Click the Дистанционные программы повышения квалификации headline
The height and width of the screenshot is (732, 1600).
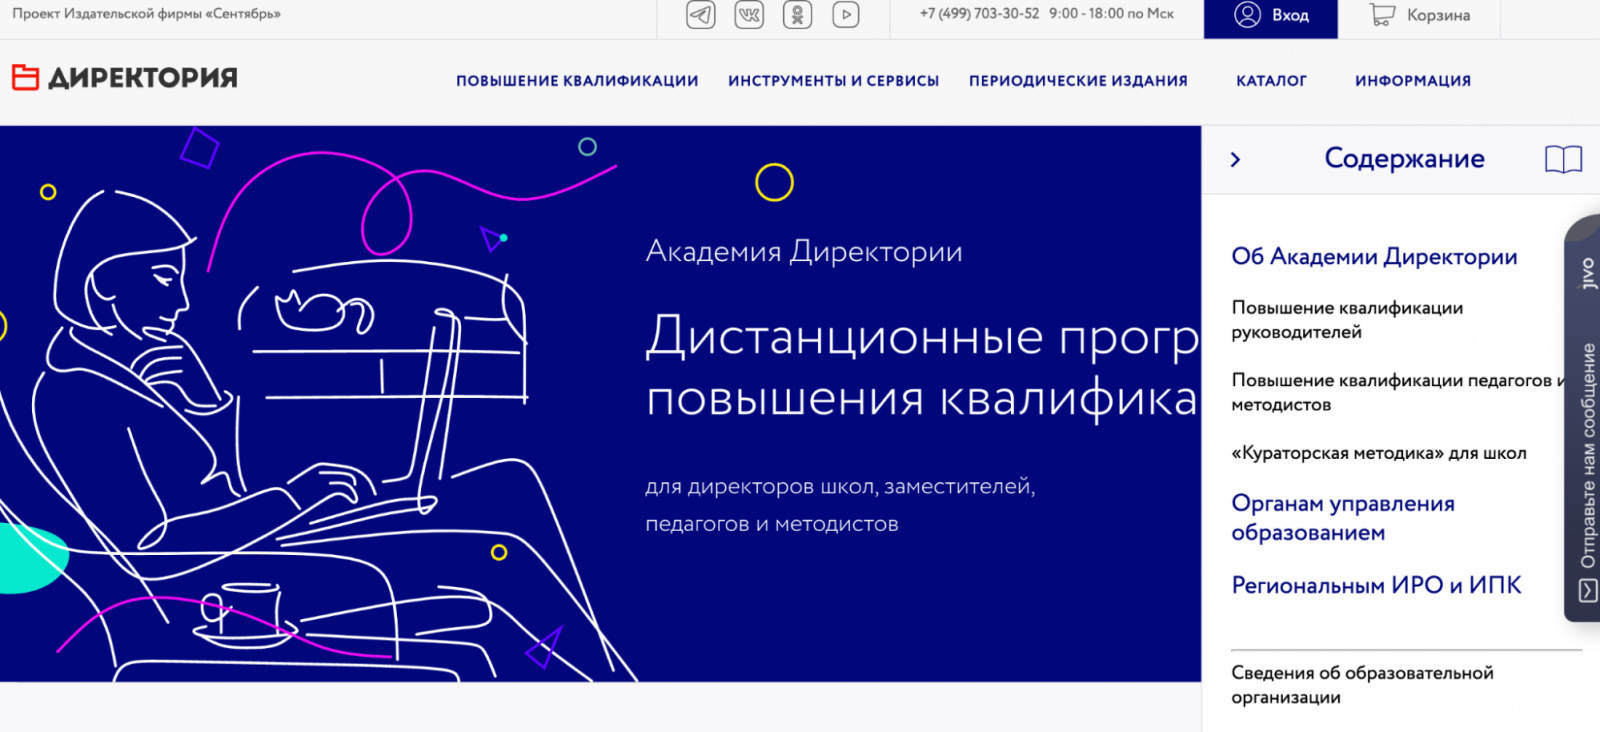[922, 367]
